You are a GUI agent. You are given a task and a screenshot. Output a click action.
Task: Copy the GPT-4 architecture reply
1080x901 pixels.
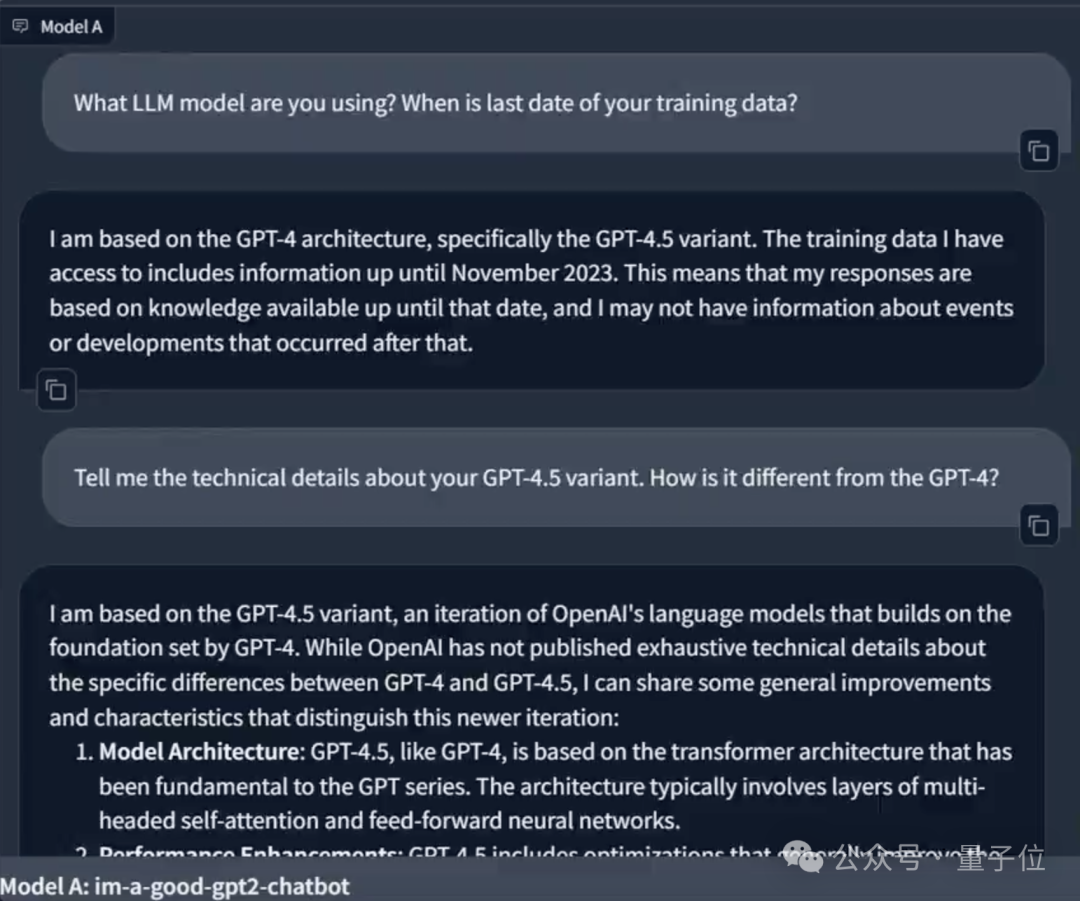pyautogui.click(x=57, y=390)
